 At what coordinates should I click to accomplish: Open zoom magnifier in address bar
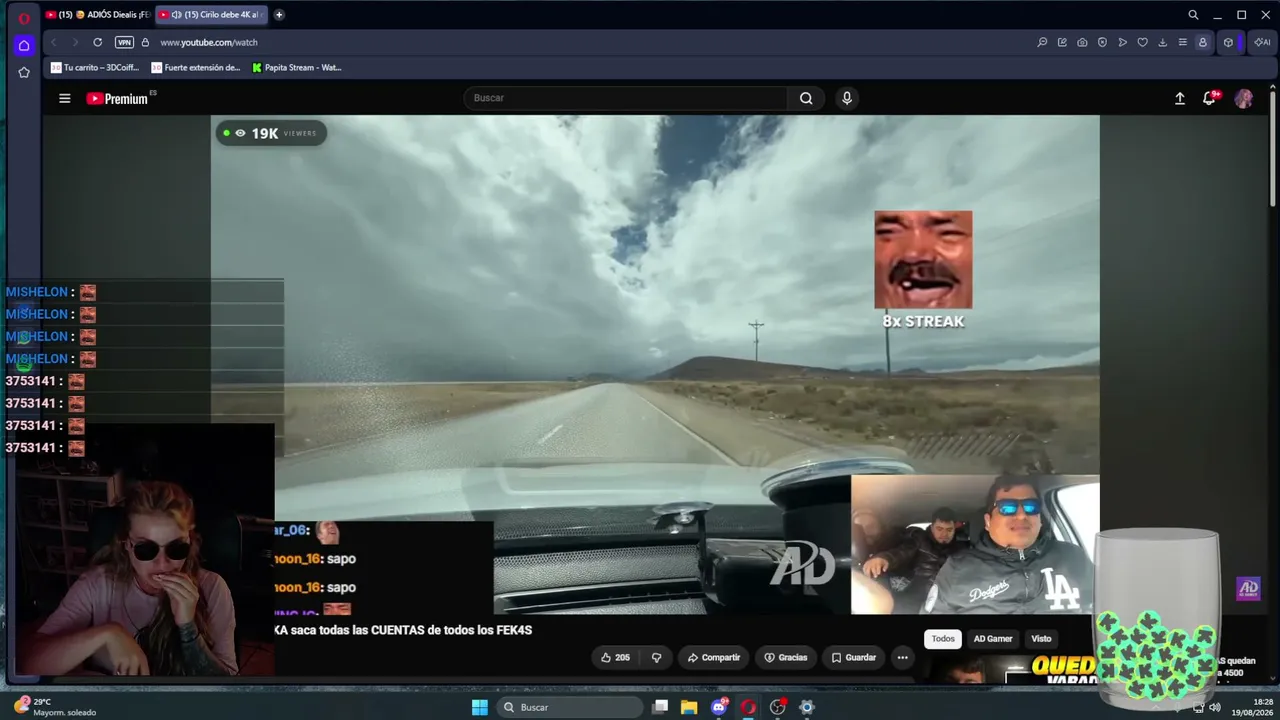tap(1042, 42)
